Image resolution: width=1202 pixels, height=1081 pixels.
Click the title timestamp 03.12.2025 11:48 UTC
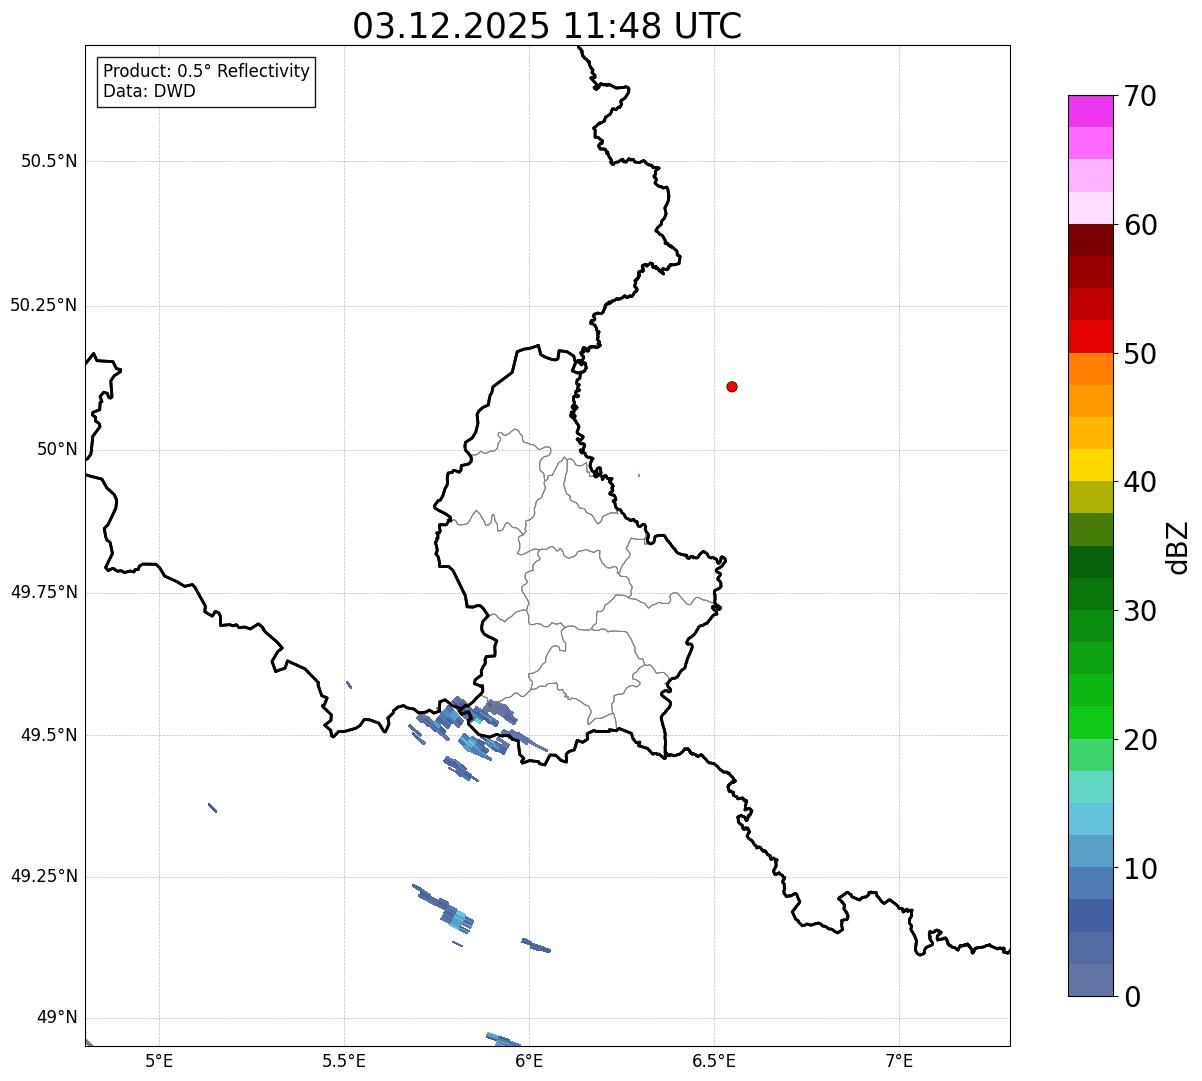pyautogui.click(x=547, y=26)
